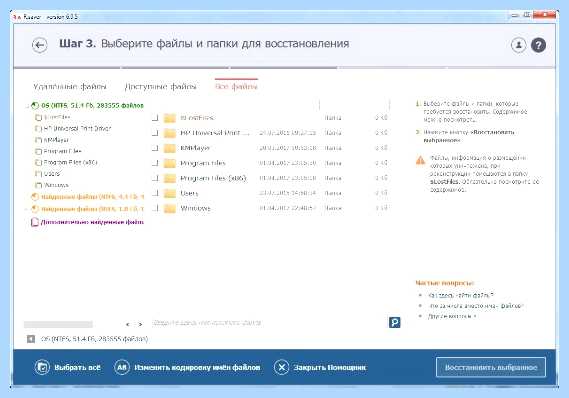The width and height of the screenshot is (569, 398).
Task: Select KMPlayer in the folder tree
Action: click(x=56, y=140)
